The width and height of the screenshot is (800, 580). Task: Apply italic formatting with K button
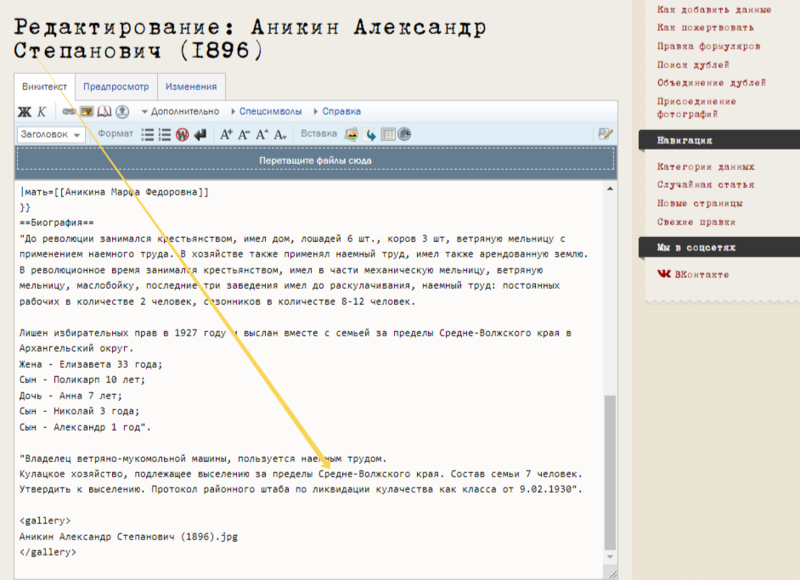(42, 111)
